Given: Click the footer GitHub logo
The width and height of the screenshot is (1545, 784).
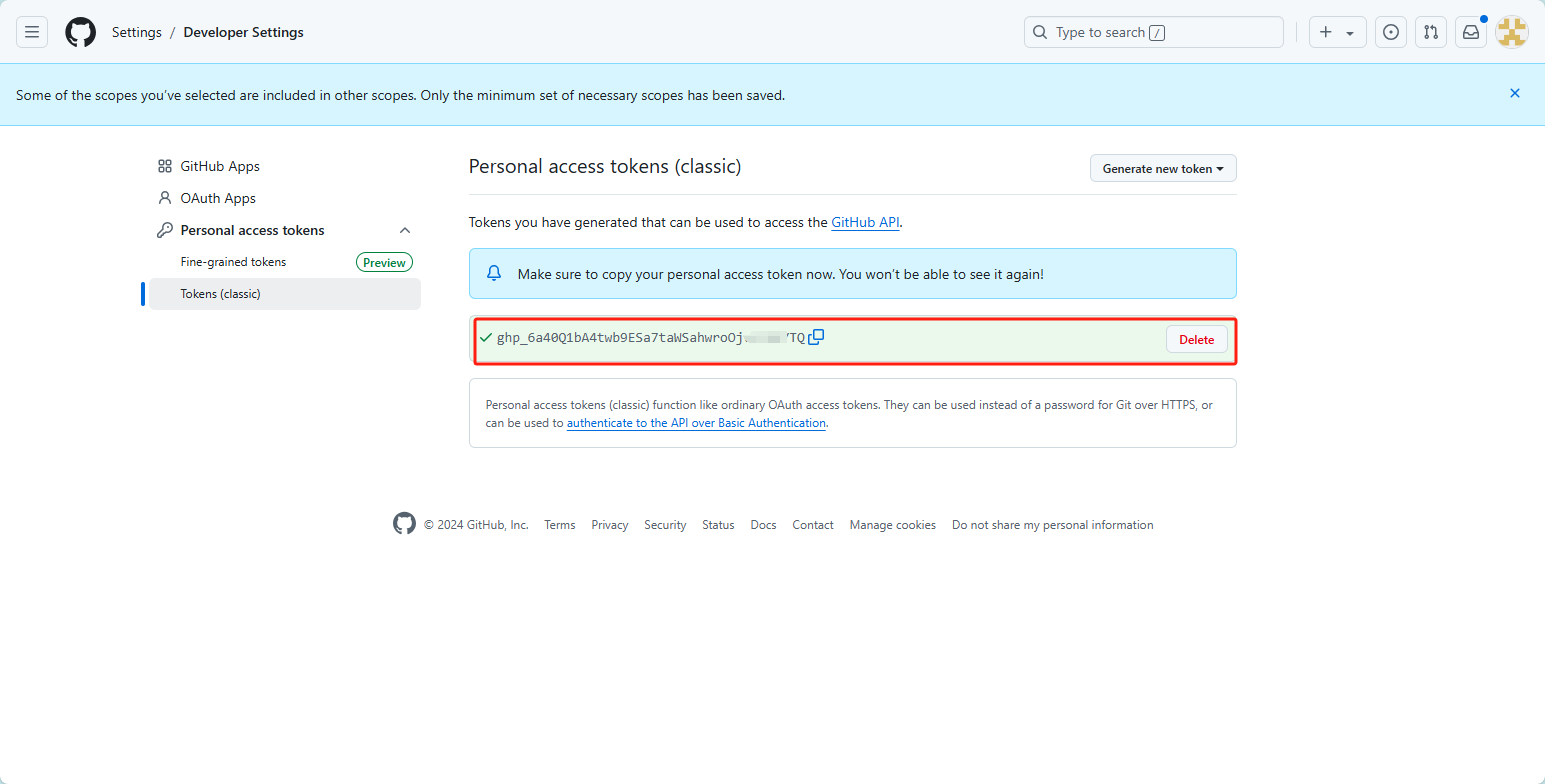Looking at the screenshot, I should (x=404, y=524).
